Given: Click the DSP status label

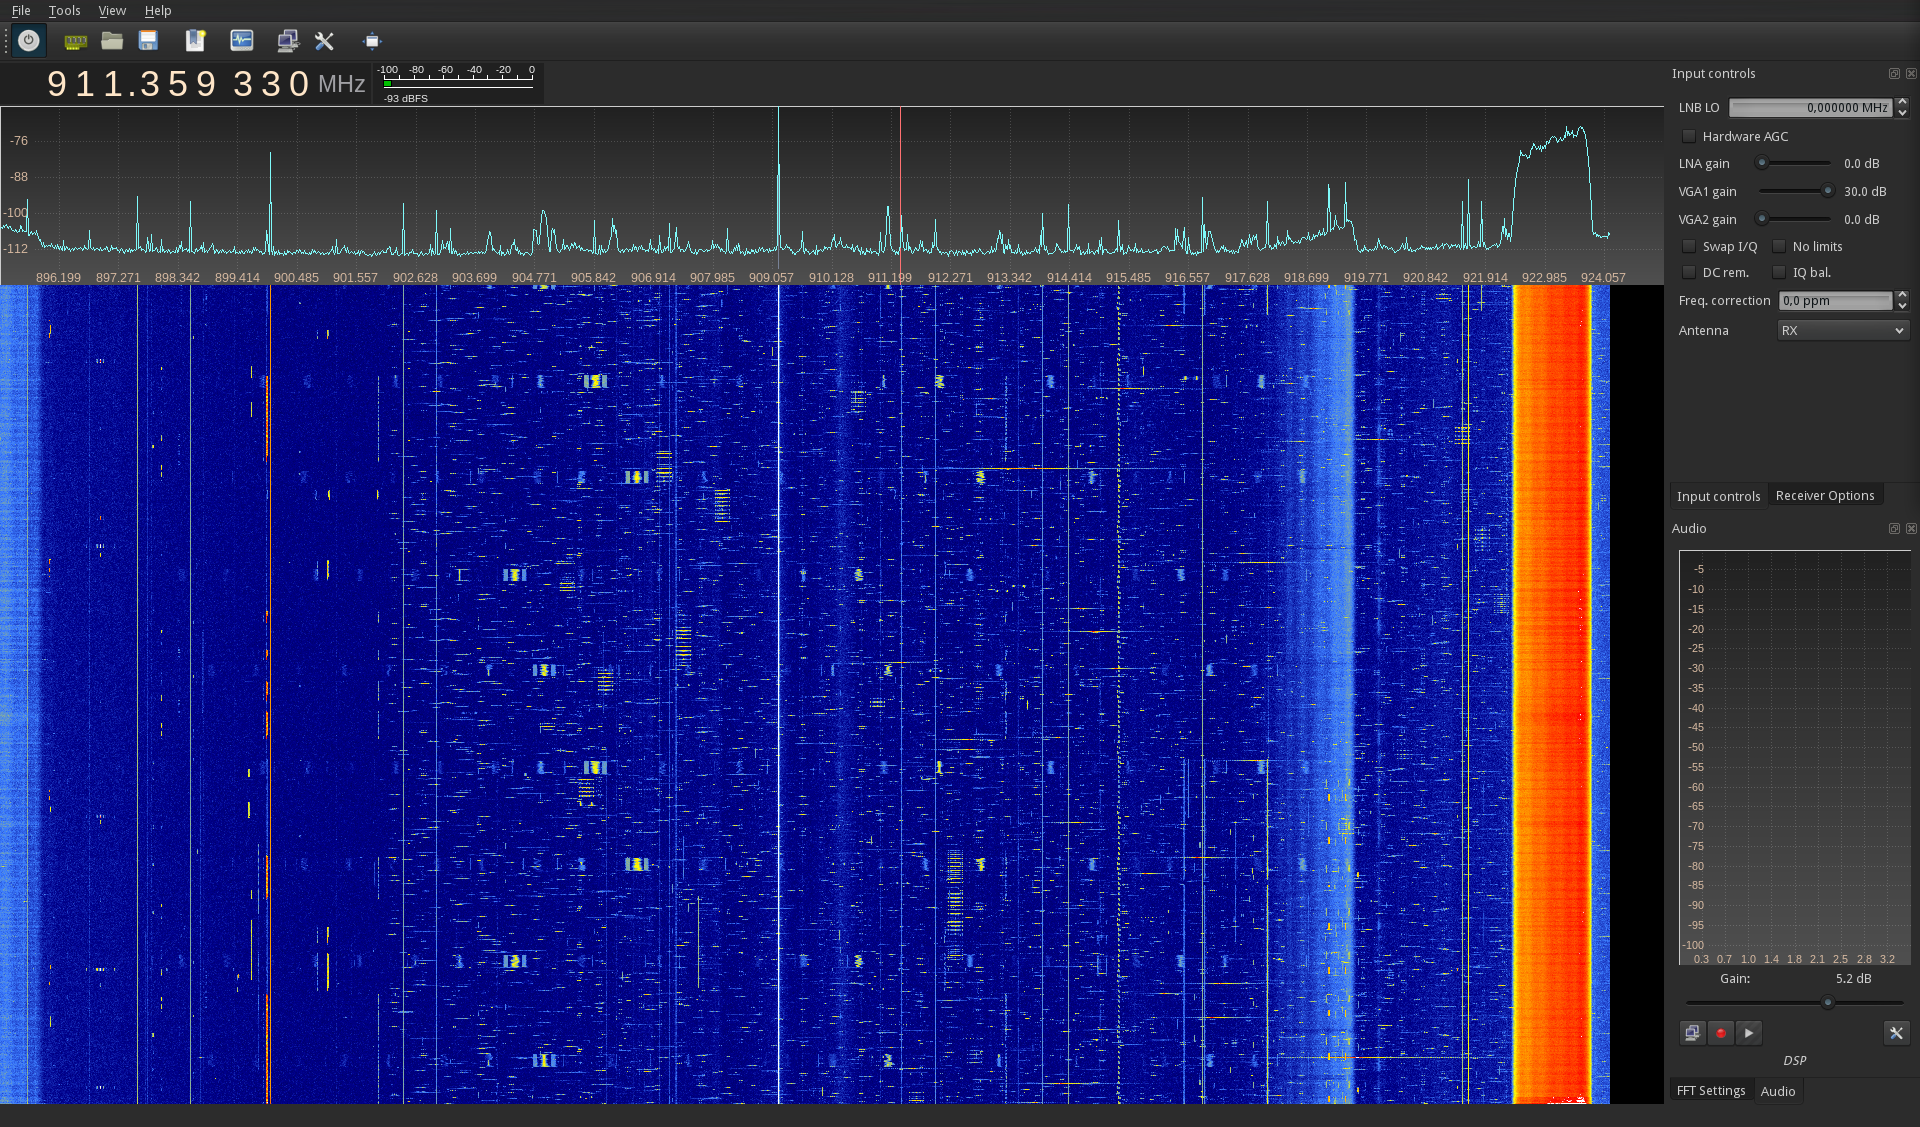Looking at the screenshot, I should point(1794,1061).
